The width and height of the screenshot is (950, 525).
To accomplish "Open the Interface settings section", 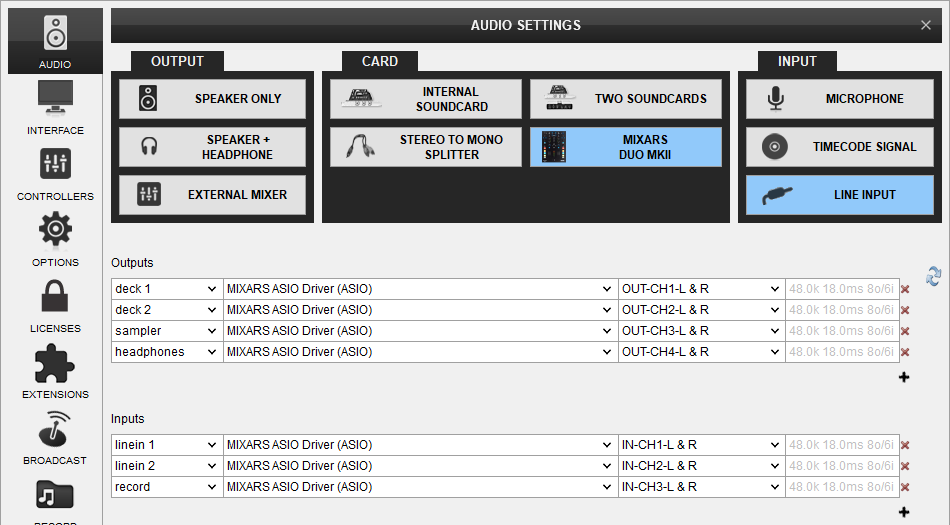I will click(55, 107).
